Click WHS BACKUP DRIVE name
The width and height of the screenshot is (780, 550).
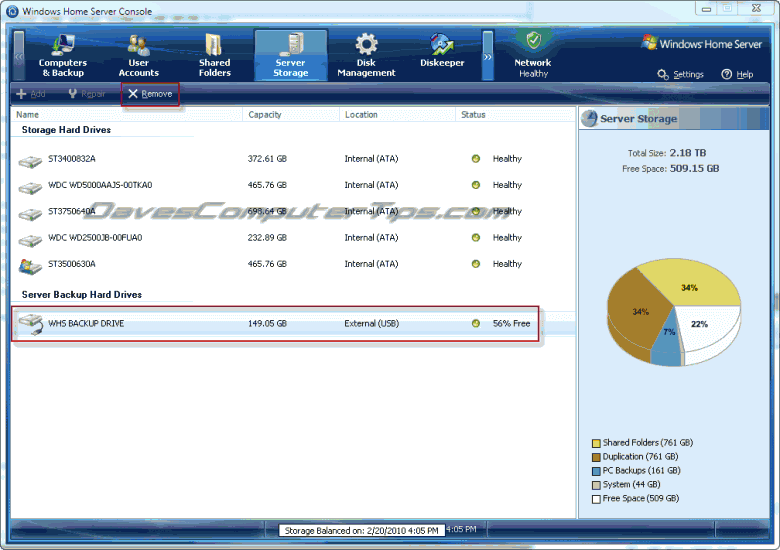[x=86, y=324]
